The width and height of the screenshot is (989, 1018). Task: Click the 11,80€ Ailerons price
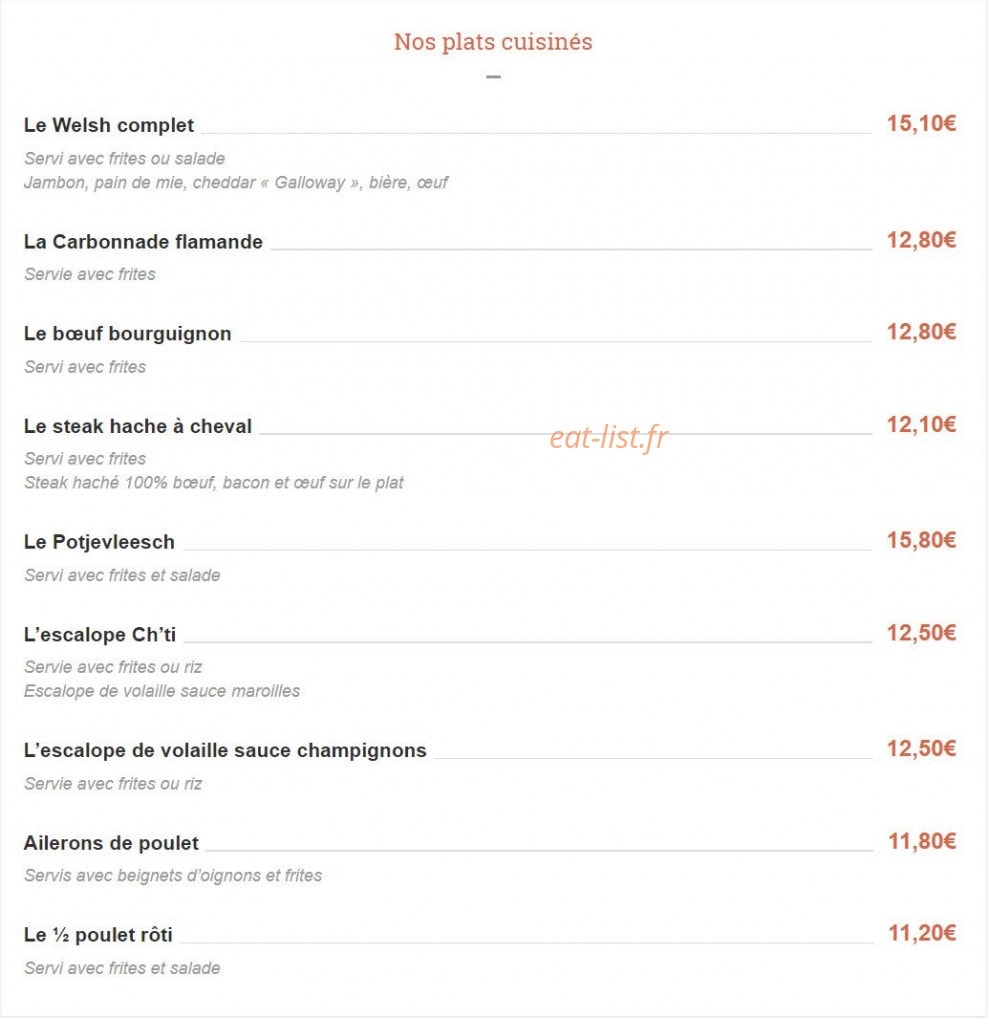click(x=921, y=841)
